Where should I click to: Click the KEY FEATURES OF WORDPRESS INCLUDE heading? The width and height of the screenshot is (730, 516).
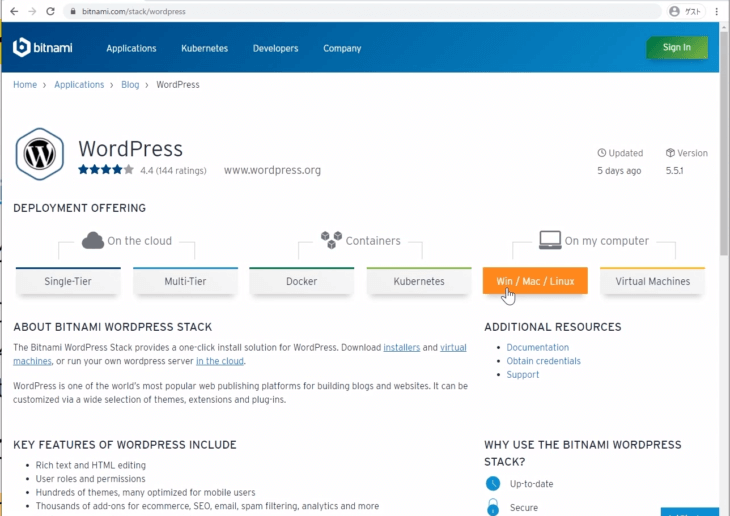(125, 445)
